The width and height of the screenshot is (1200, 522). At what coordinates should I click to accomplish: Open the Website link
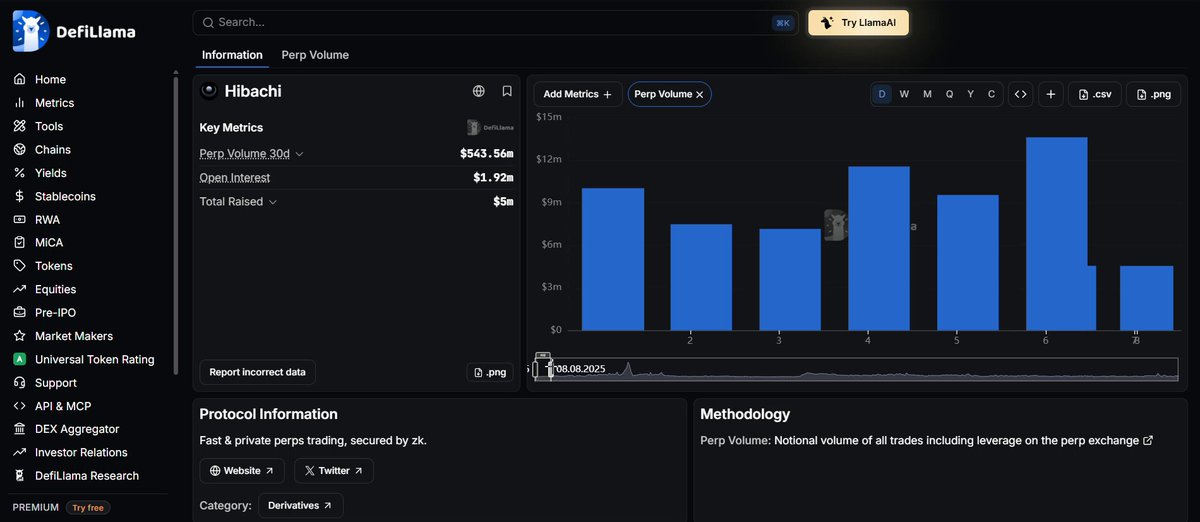pyautogui.click(x=242, y=471)
